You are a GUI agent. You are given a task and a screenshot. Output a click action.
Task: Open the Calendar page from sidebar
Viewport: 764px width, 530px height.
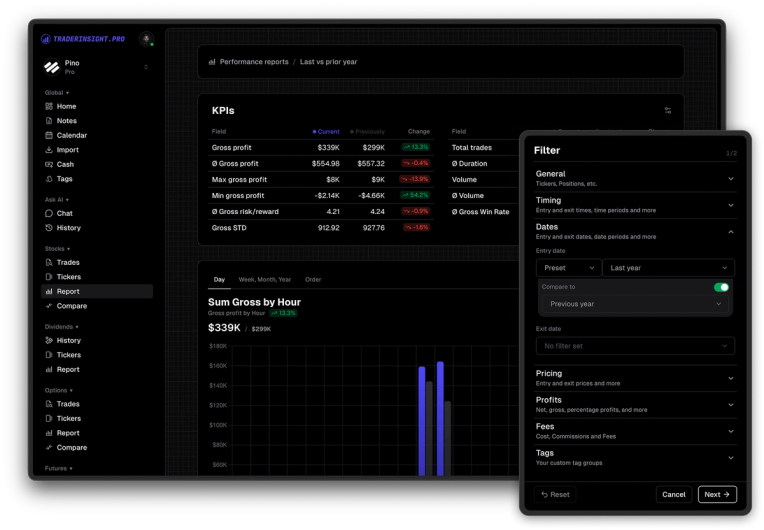pyautogui.click(x=72, y=135)
